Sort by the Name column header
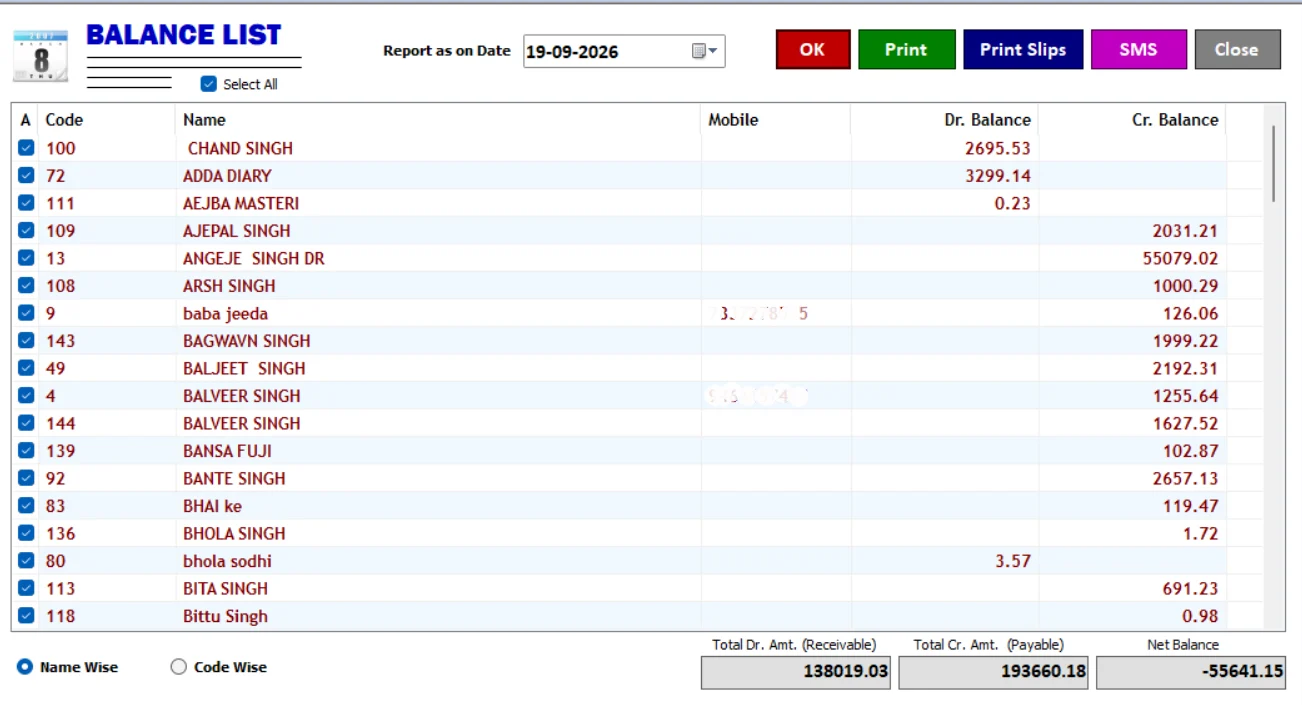 pyautogui.click(x=438, y=120)
